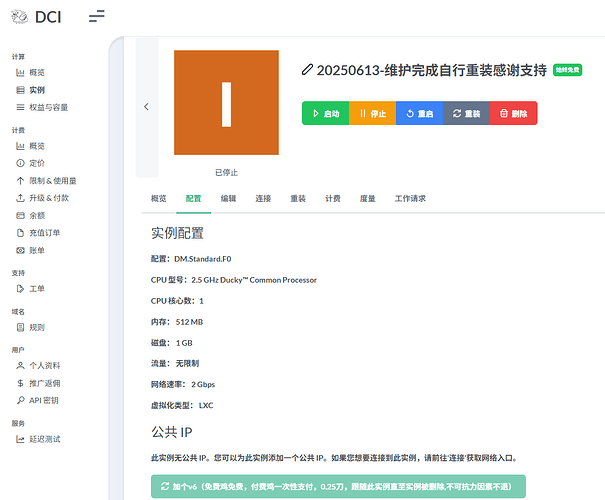Click the 重启 restart button
This screenshot has width=605, height=500.
point(420,113)
